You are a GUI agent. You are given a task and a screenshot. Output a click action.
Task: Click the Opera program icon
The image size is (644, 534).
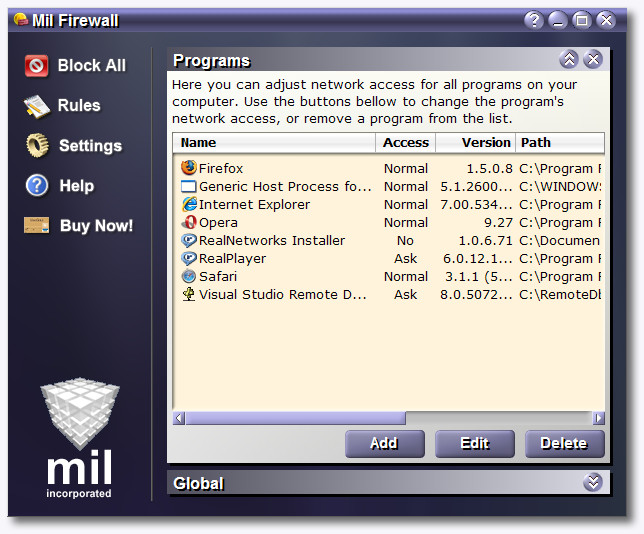click(189, 222)
